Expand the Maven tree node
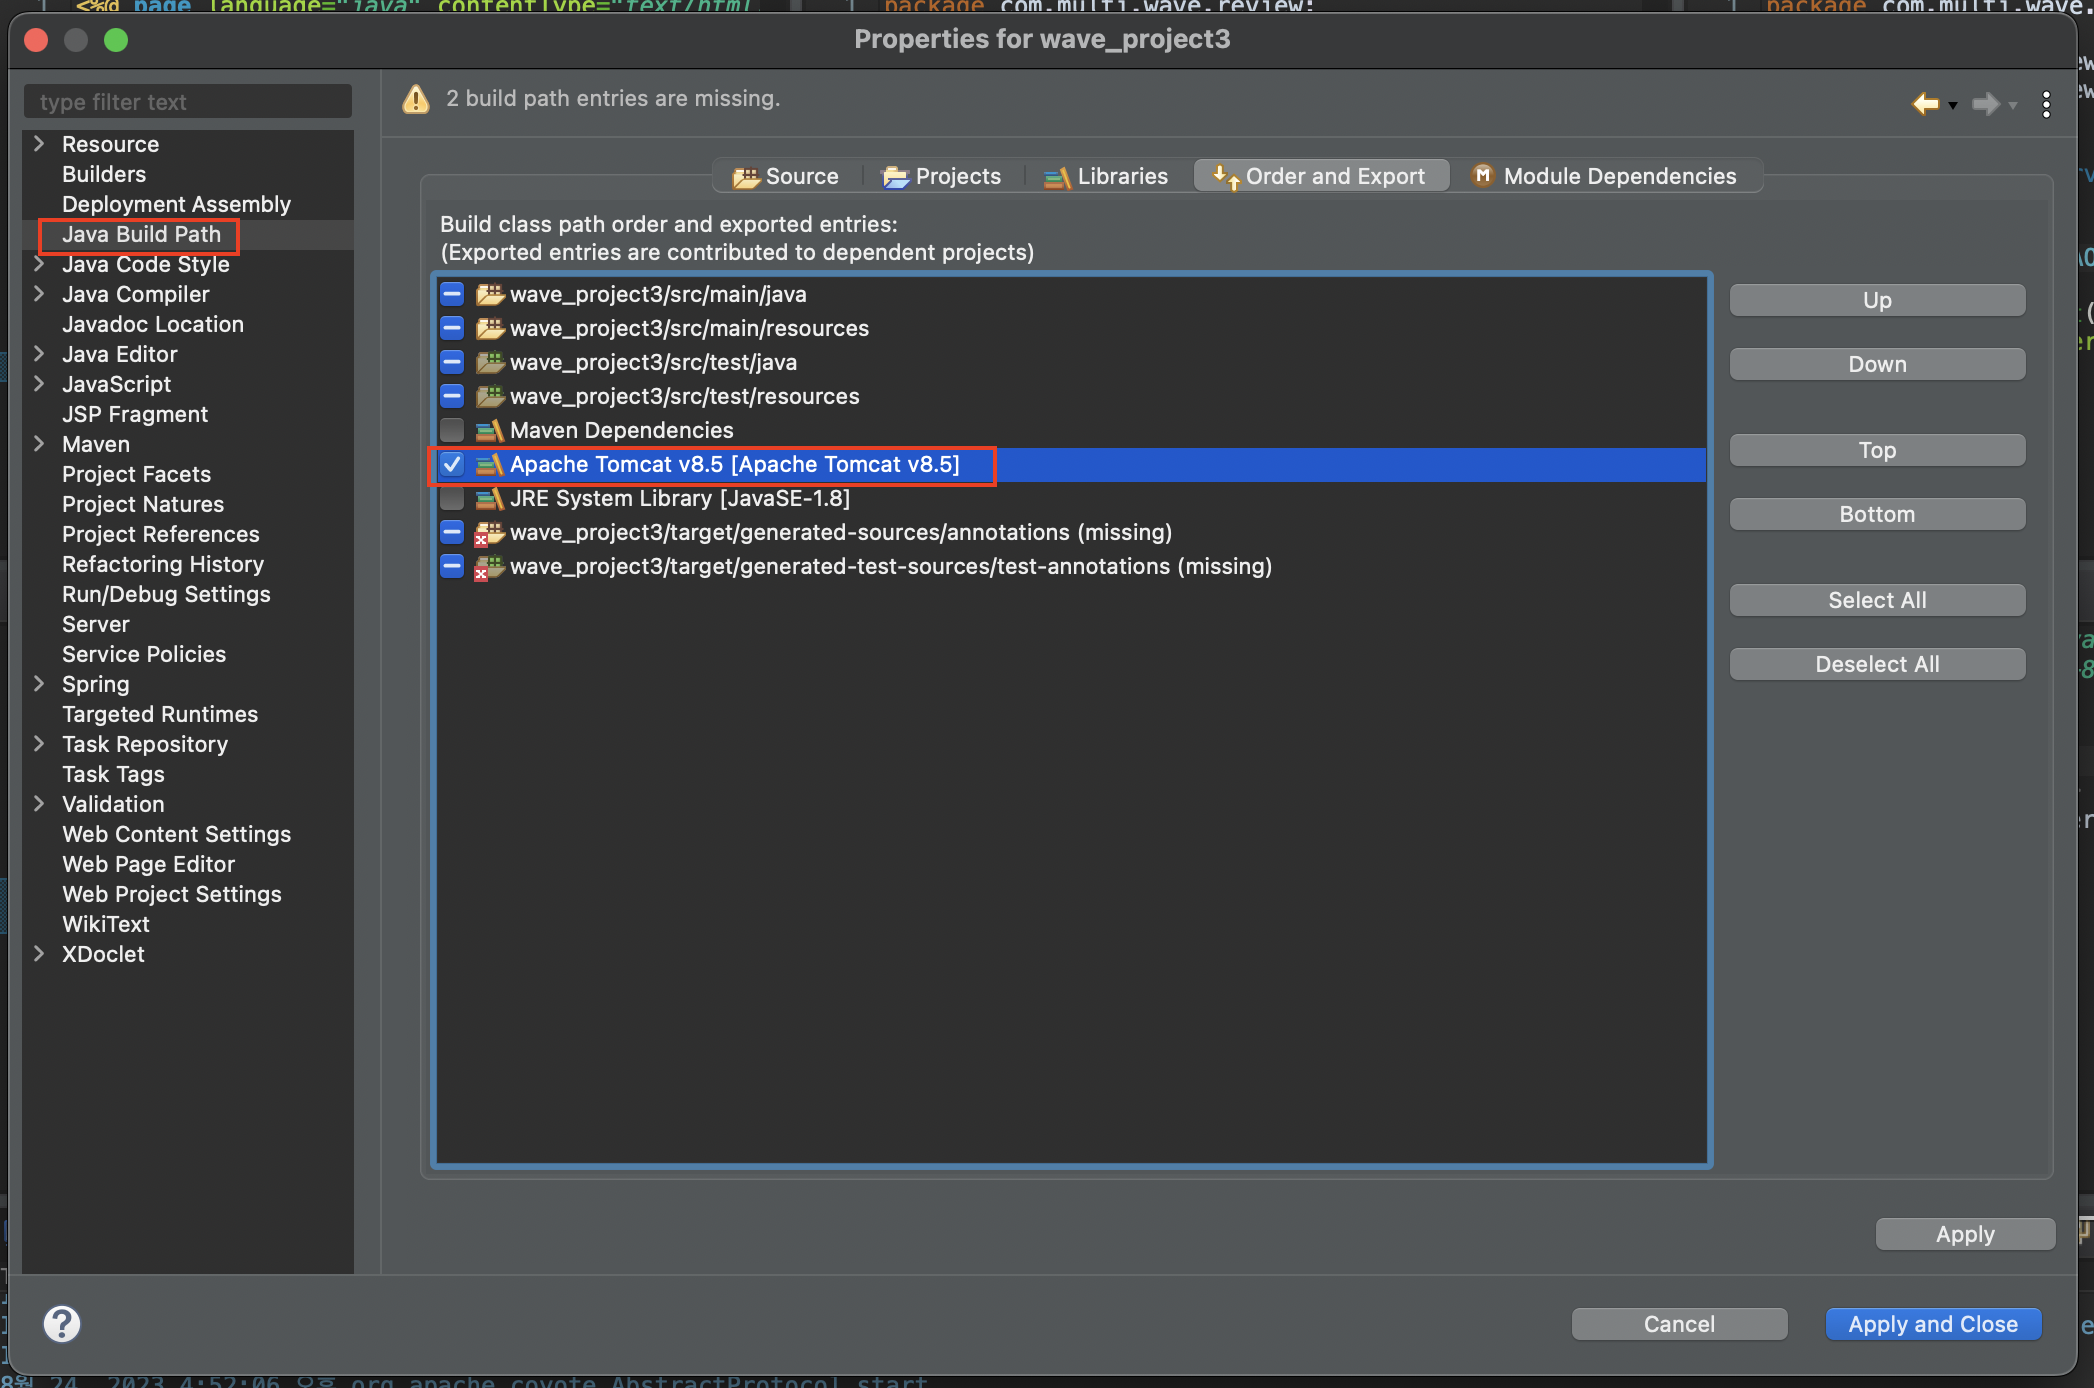The image size is (2094, 1388). [x=39, y=444]
